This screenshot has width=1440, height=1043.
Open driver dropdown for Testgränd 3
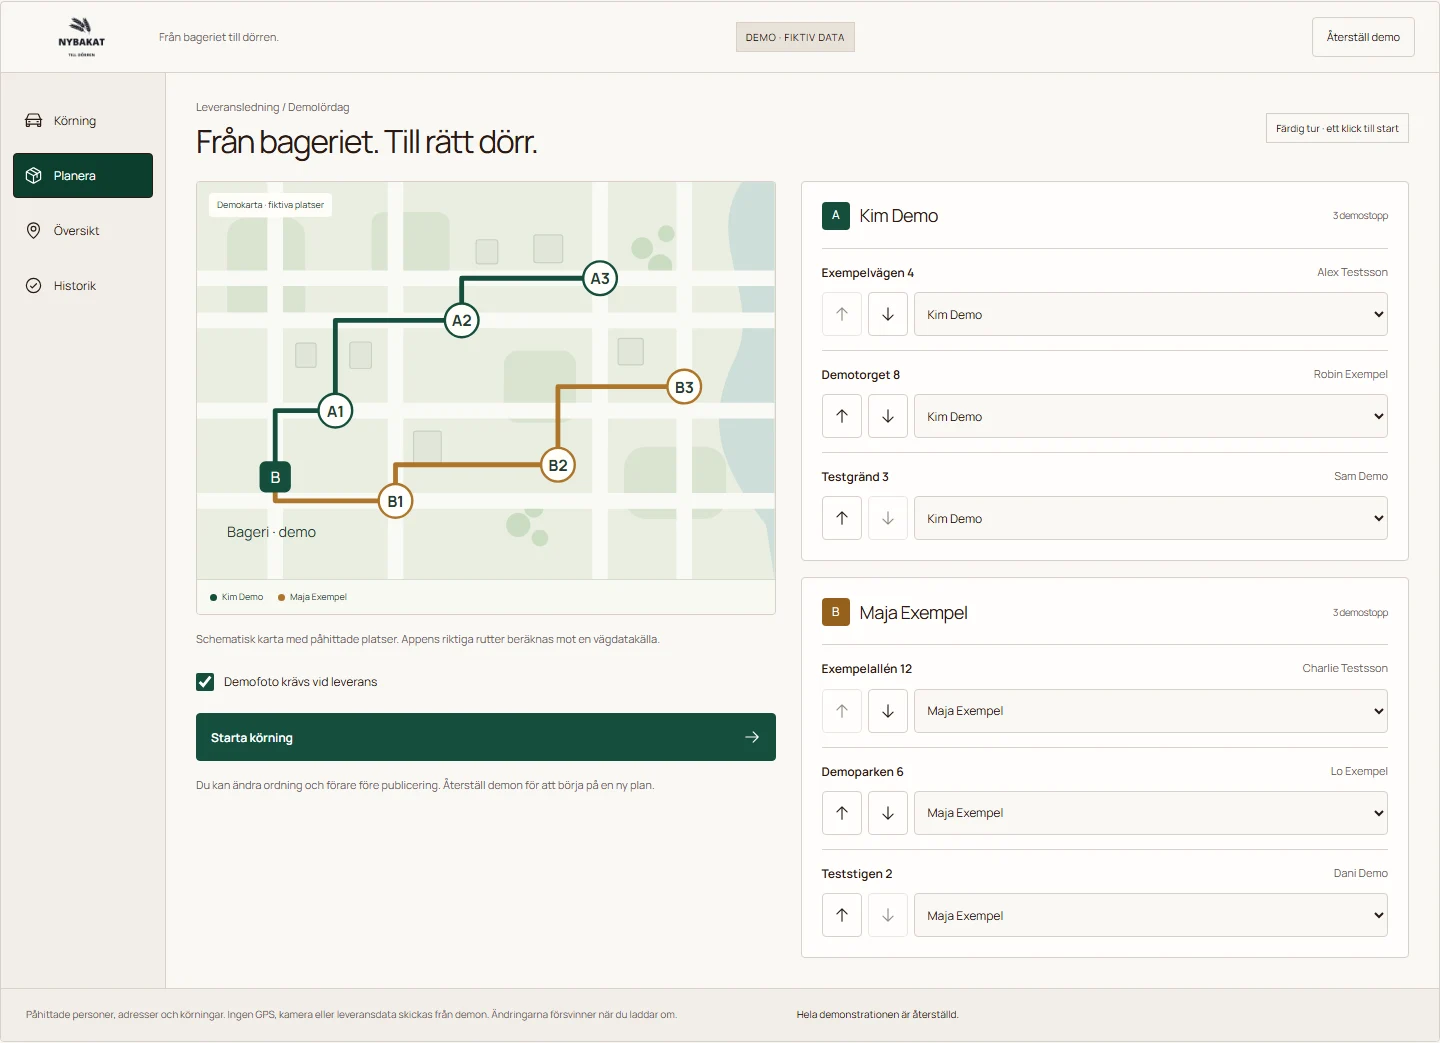click(1150, 518)
